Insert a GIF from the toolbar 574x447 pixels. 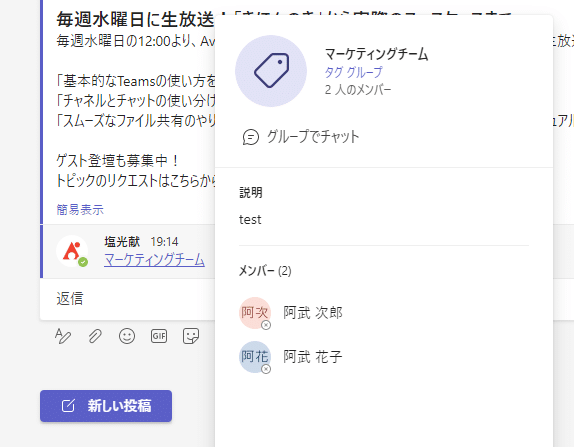point(159,336)
